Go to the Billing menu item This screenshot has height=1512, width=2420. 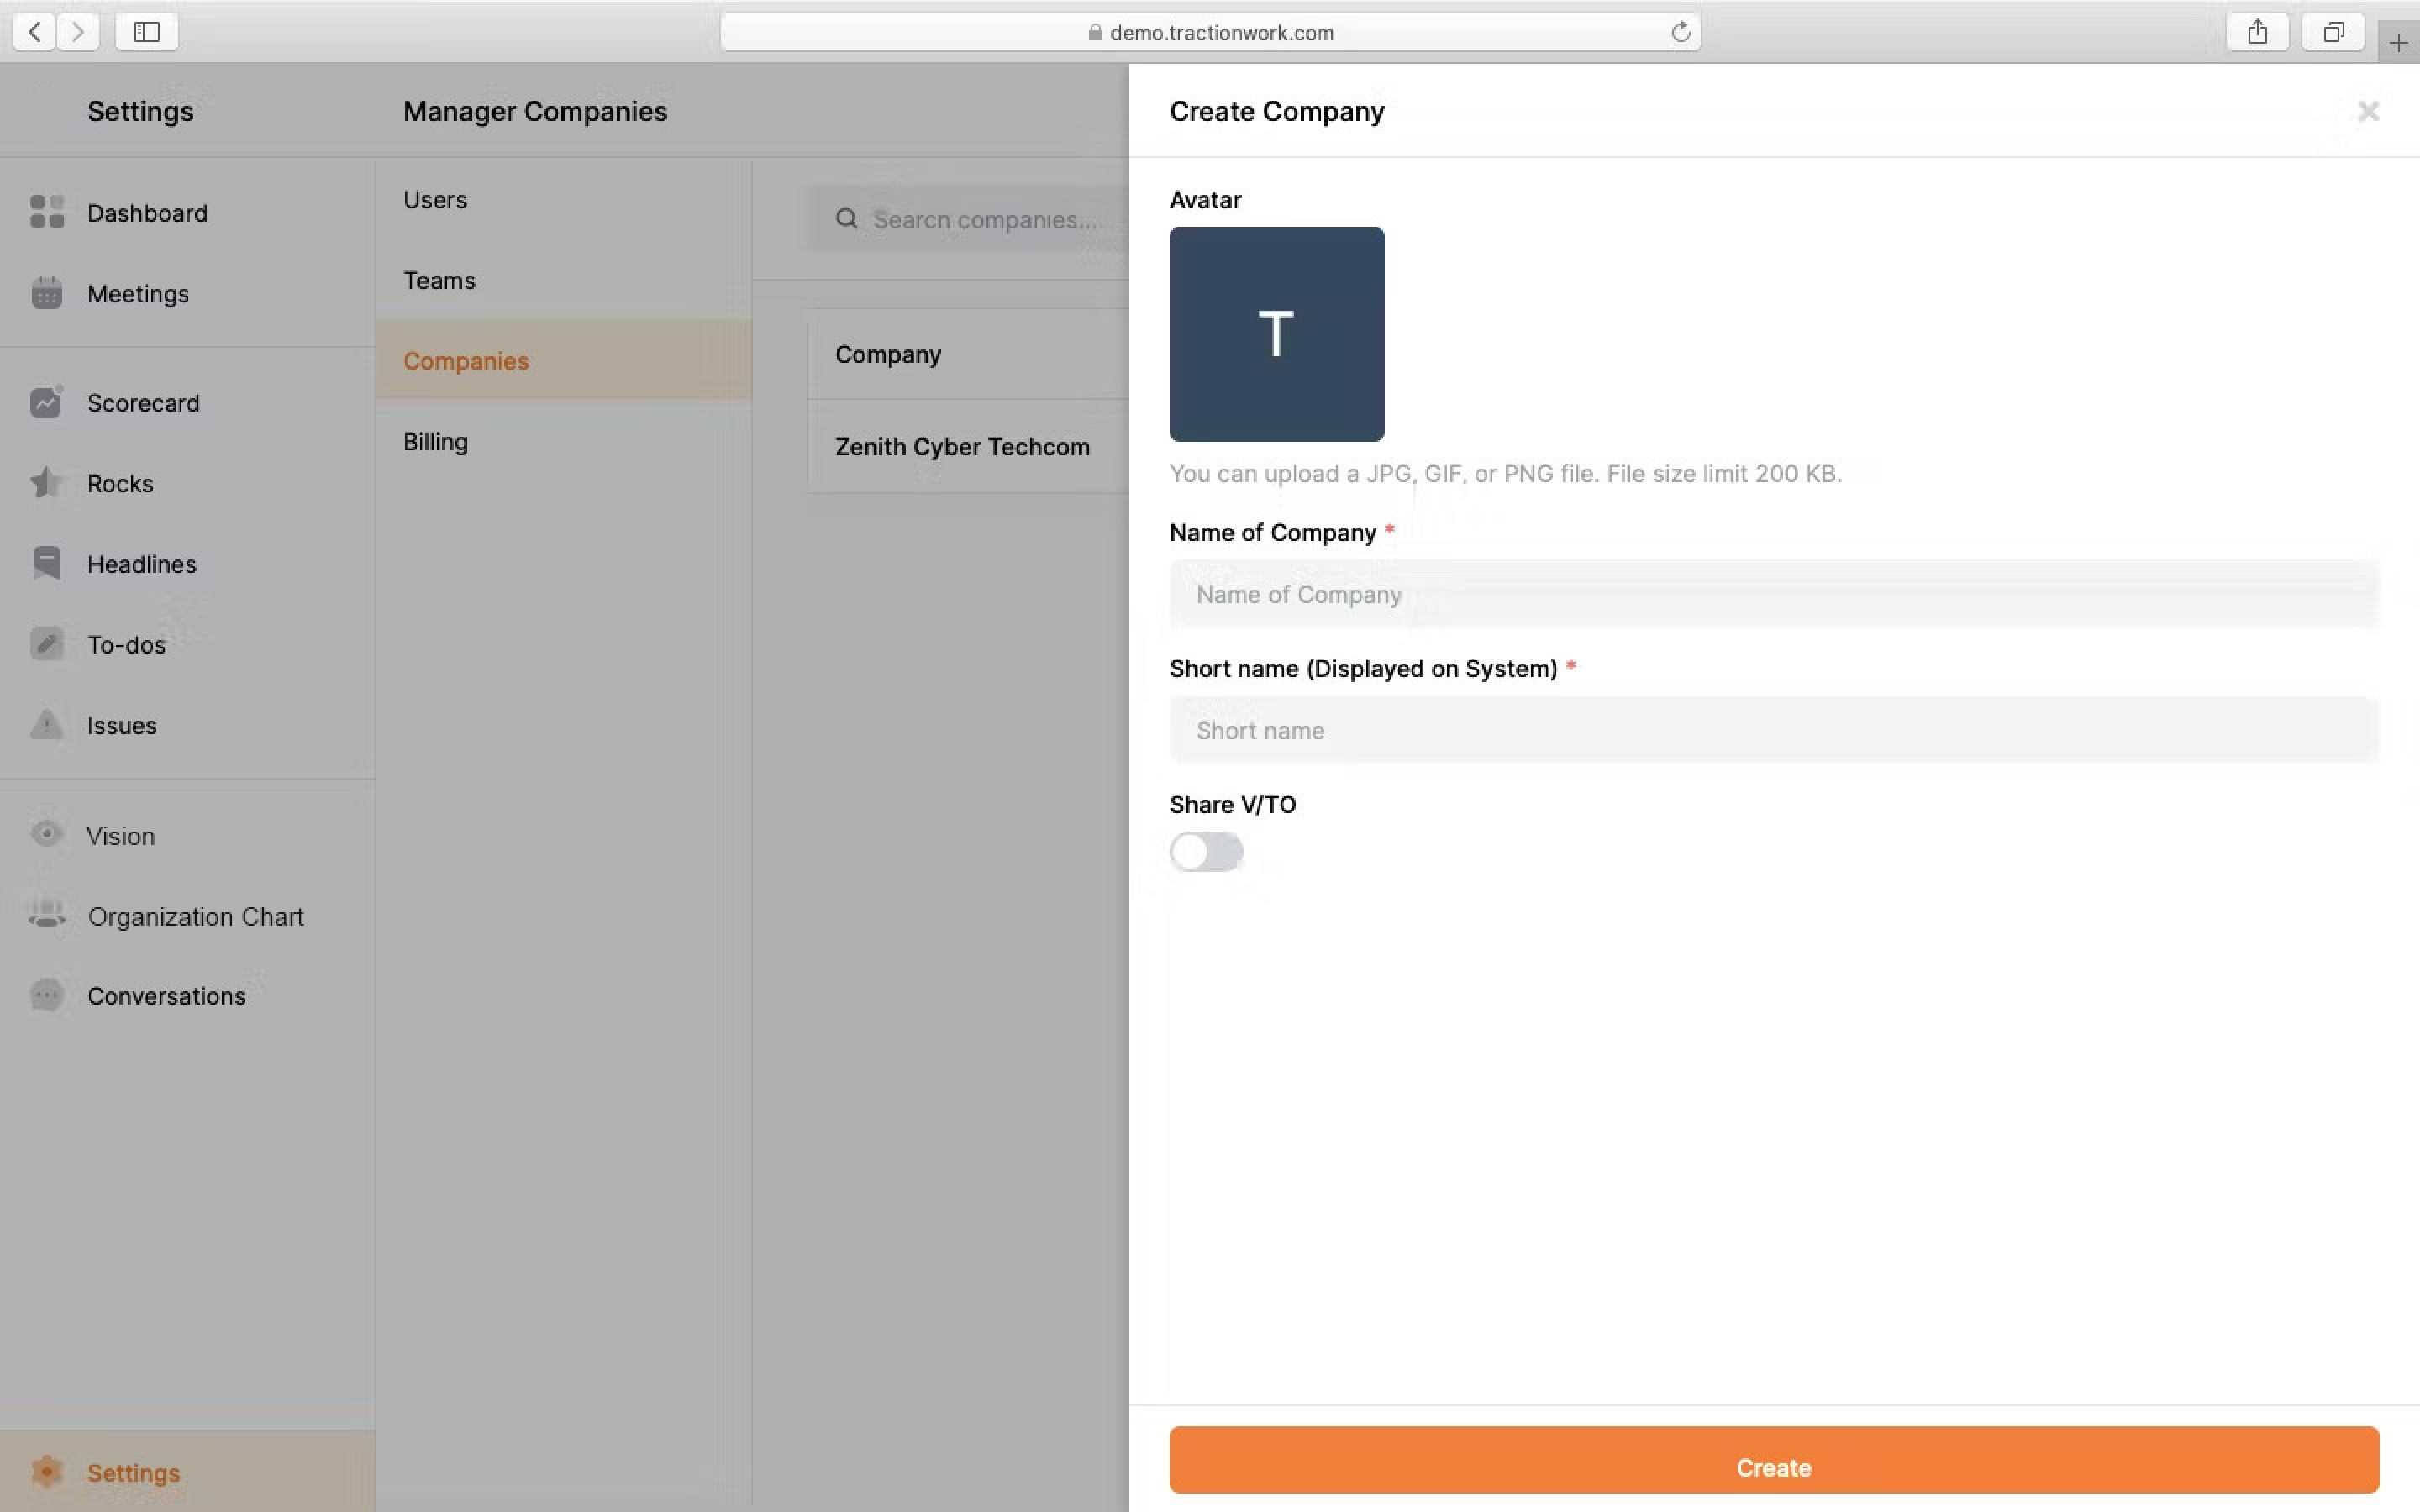tap(435, 442)
